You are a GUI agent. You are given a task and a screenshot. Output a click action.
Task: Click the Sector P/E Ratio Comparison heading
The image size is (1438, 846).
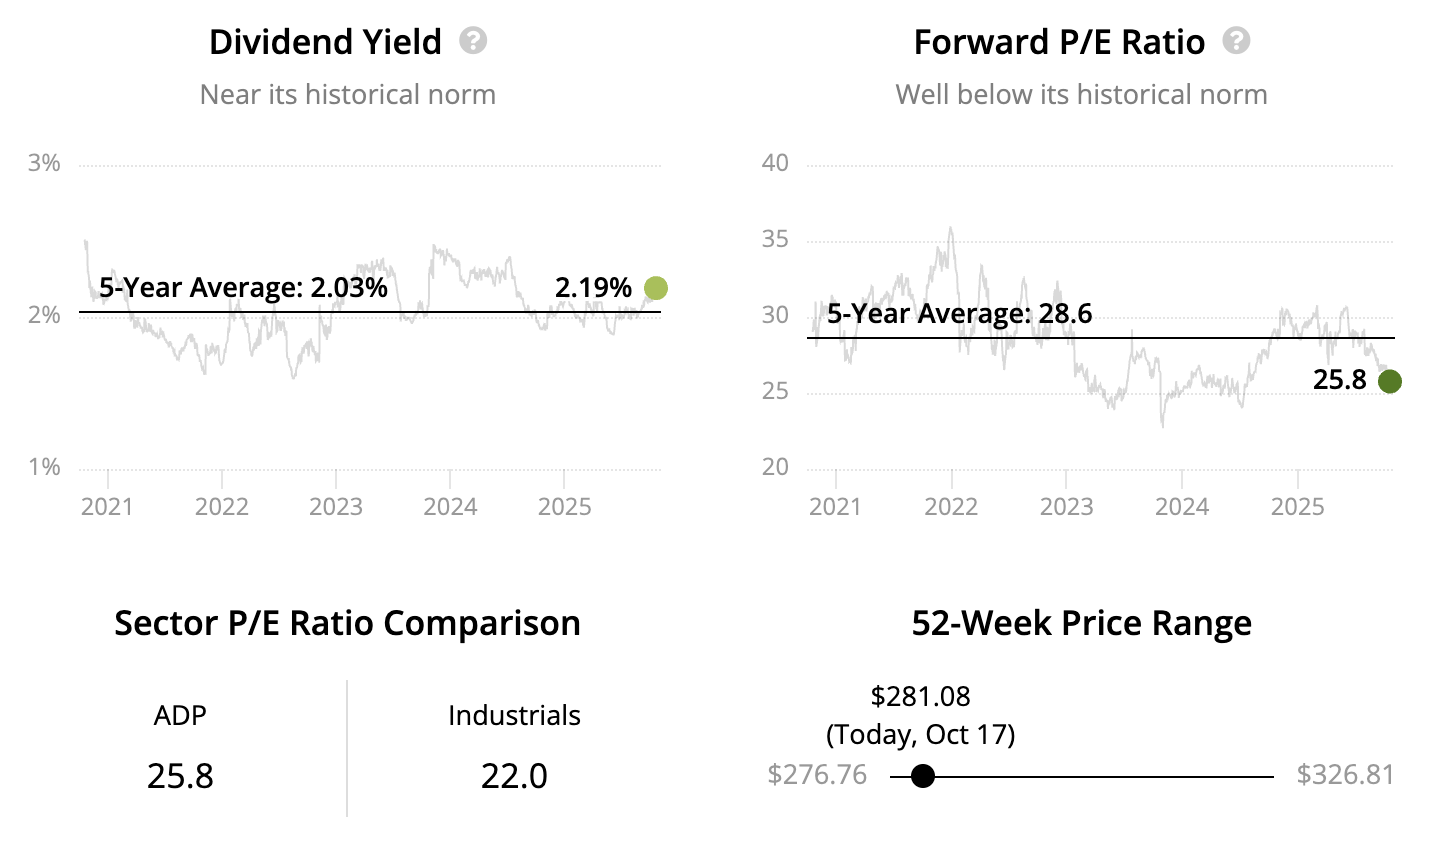pos(347,623)
